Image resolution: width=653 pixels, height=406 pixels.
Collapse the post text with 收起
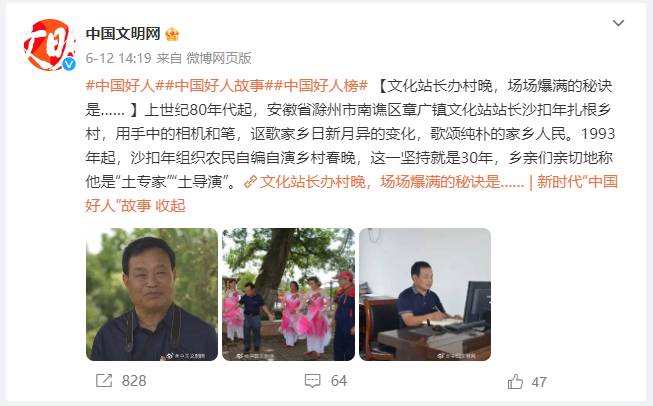[170, 206]
